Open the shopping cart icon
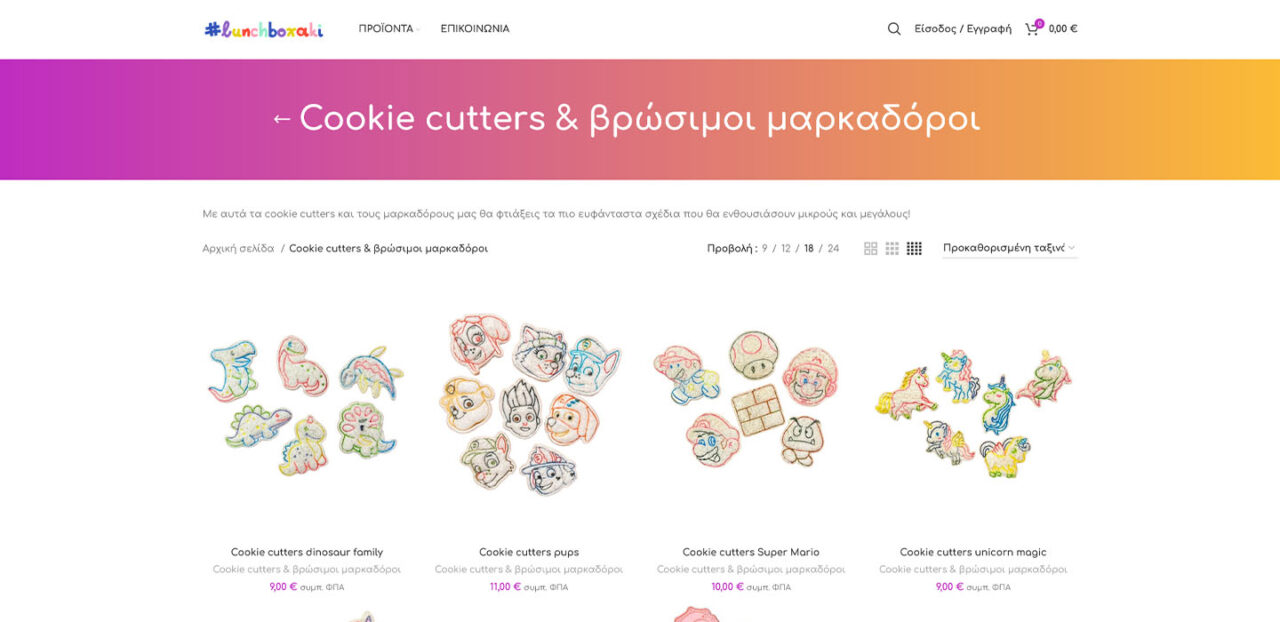This screenshot has height=622, width=1280. [1032, 29]
